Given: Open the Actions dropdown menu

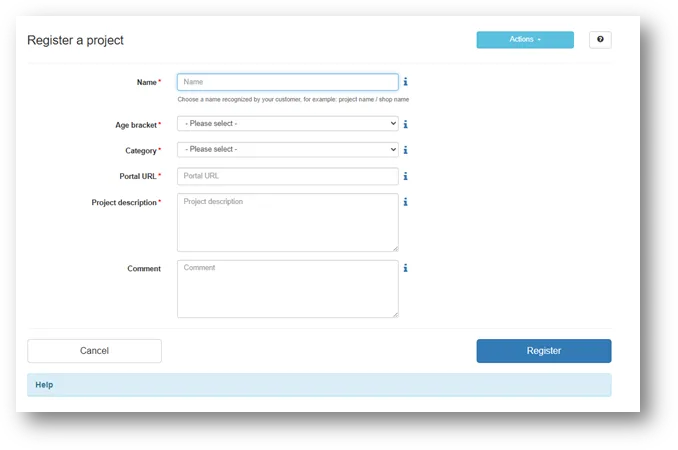Looking at the screenshot, I should [525, 39].
